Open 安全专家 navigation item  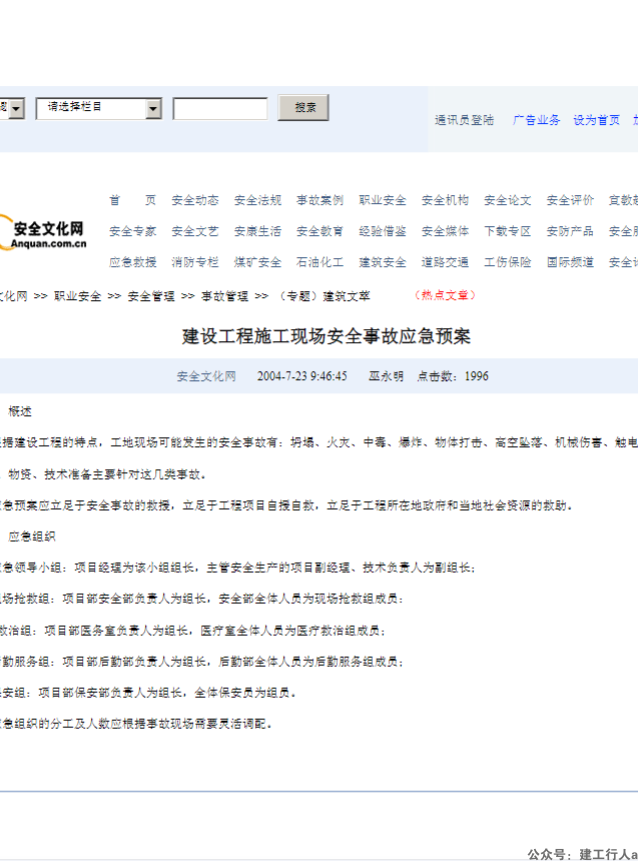click(x=133, y=231)
